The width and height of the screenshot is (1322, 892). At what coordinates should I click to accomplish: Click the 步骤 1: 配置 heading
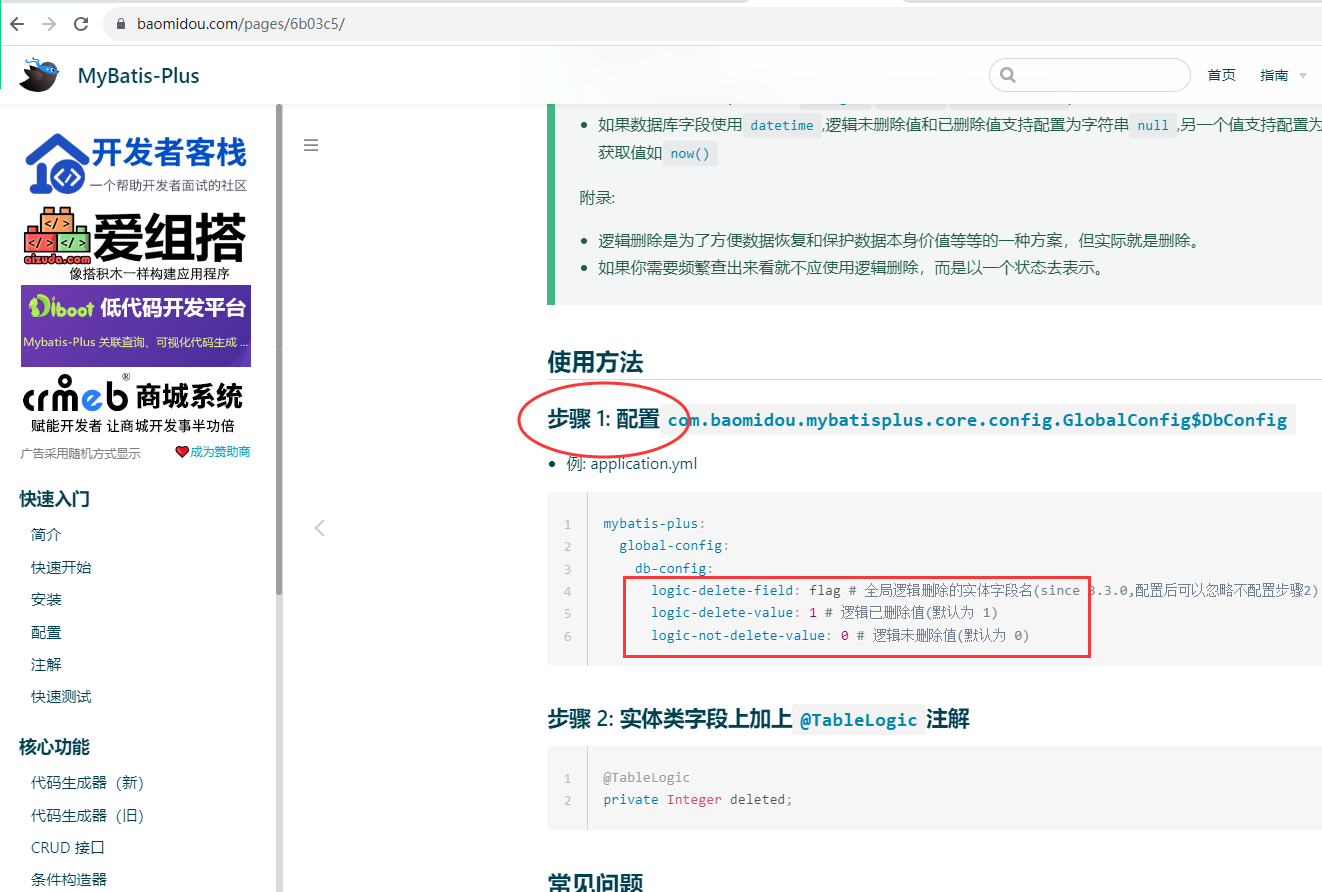click(603, 419)
